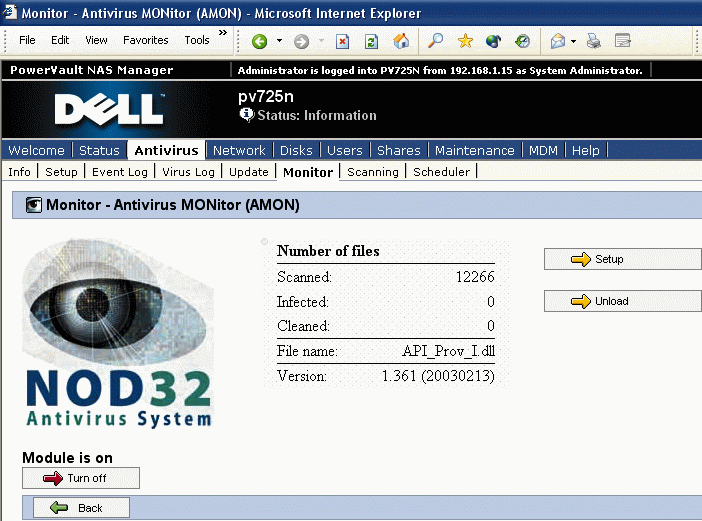
Task: Open the Tools menu
Action: pyautogui.click(x=197, y=40)
